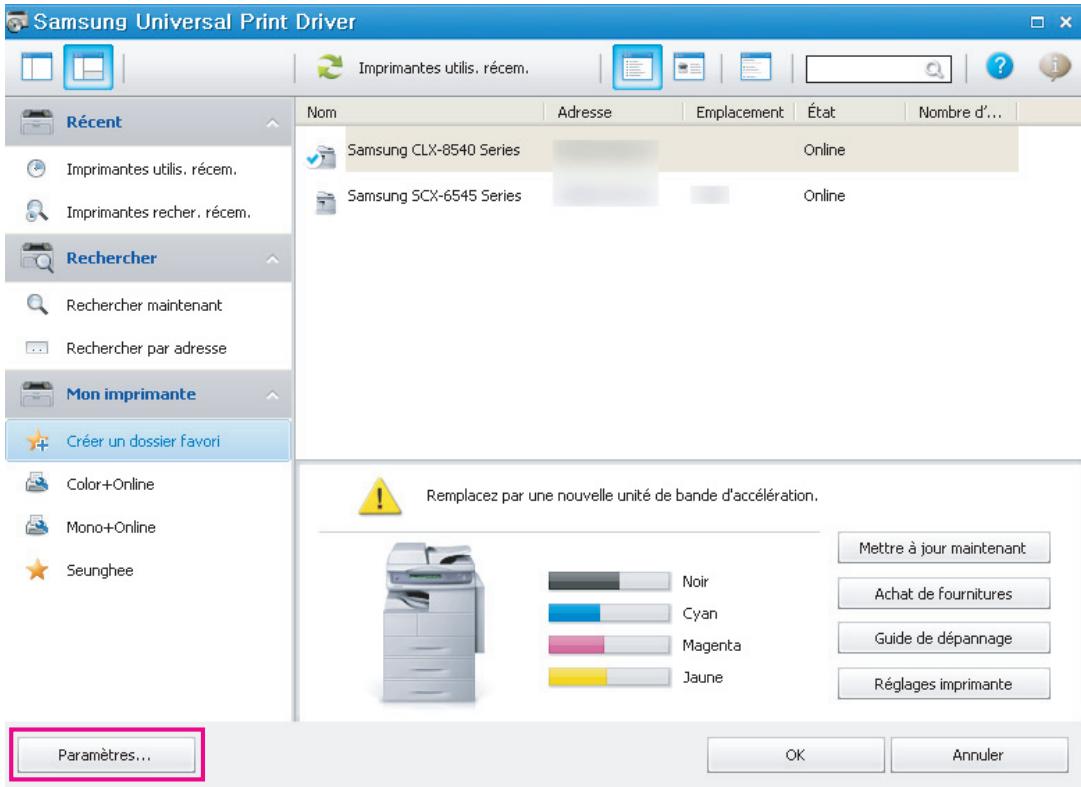Choose the details list view icon
The image size is (1081, 787).
637,67
